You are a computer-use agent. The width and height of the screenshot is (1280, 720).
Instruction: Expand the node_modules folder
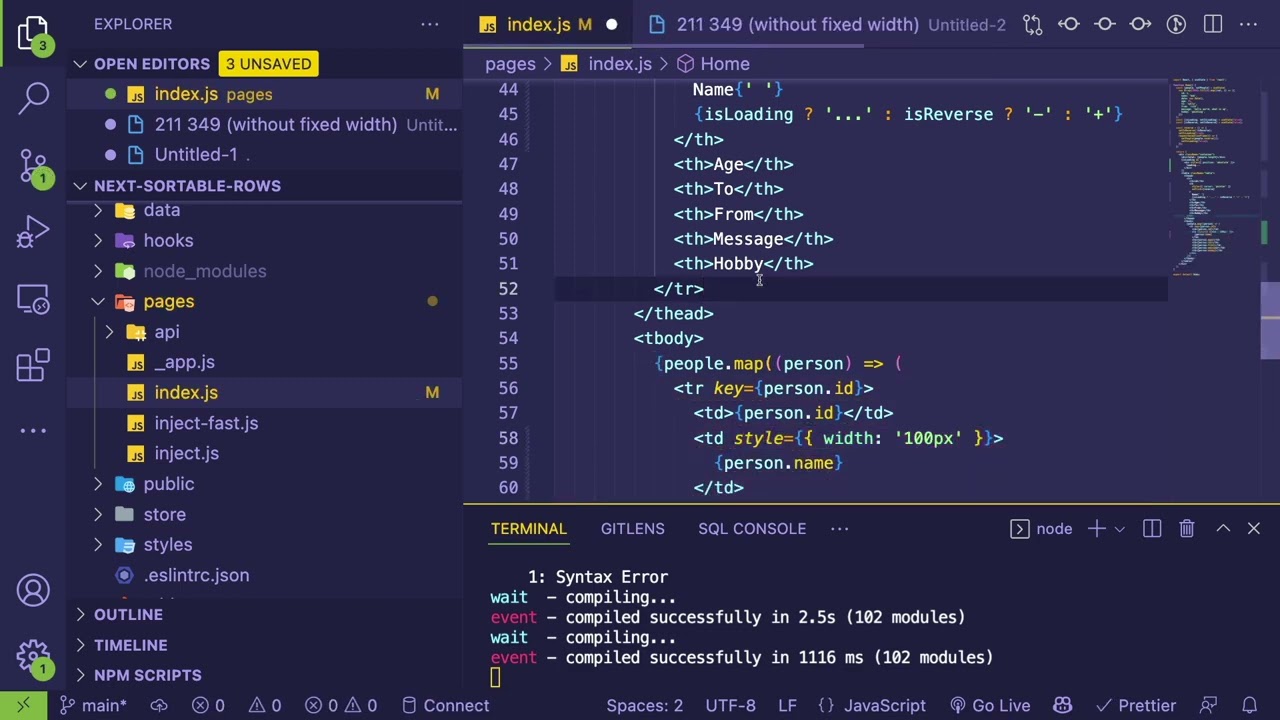(98, 271)
